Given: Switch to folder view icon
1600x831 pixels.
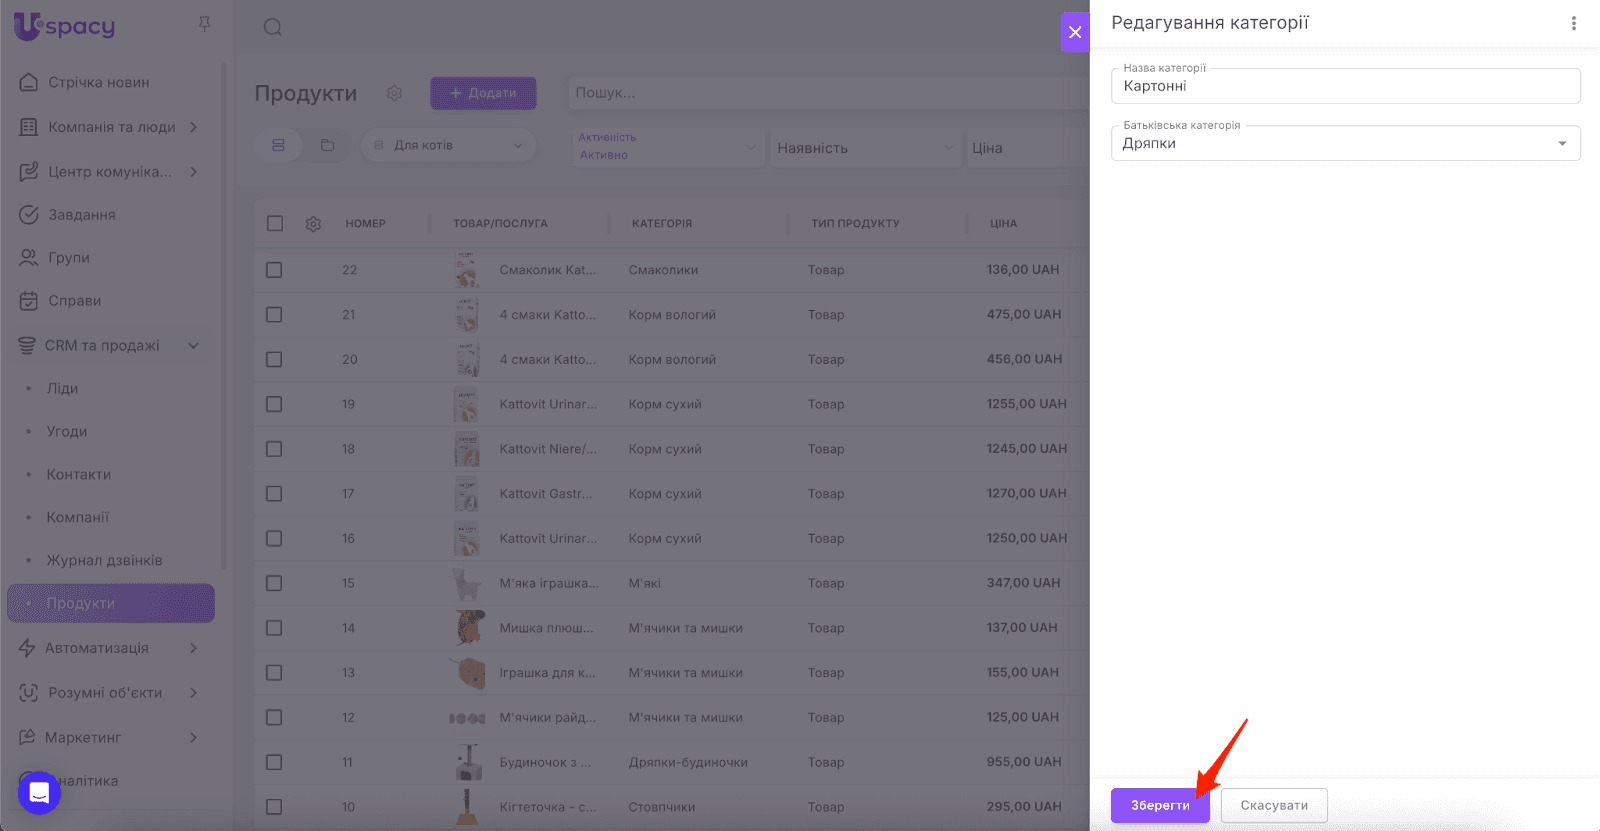Looking at the screenshot, I should 327,145.
